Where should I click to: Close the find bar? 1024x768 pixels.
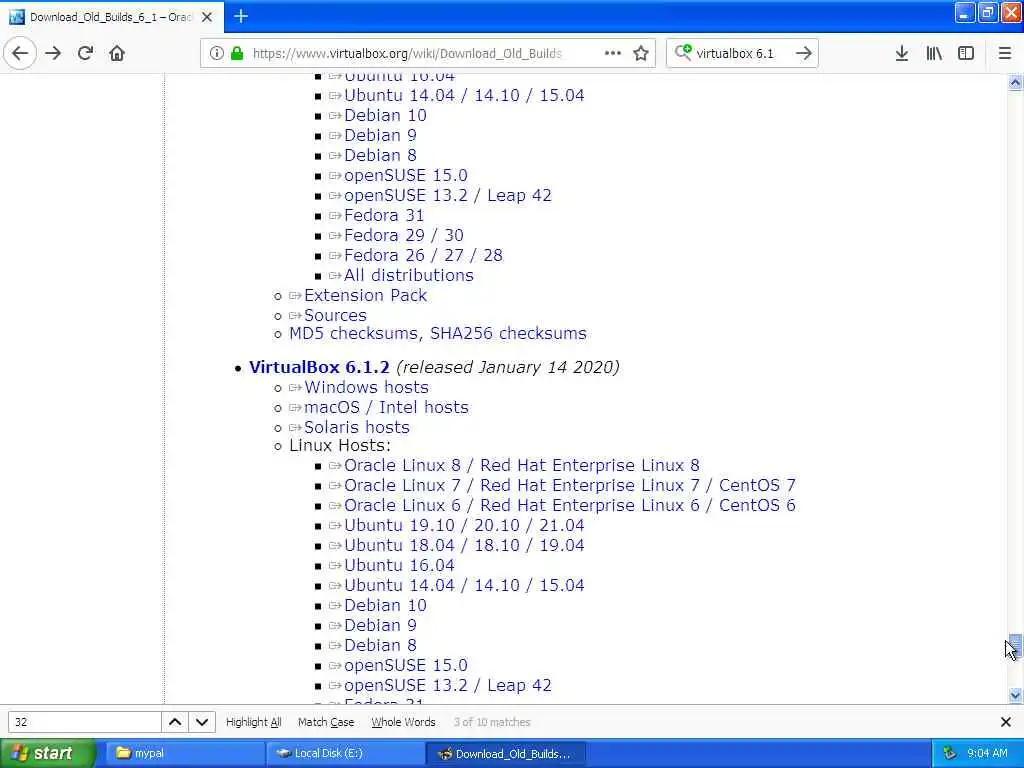1006,722
